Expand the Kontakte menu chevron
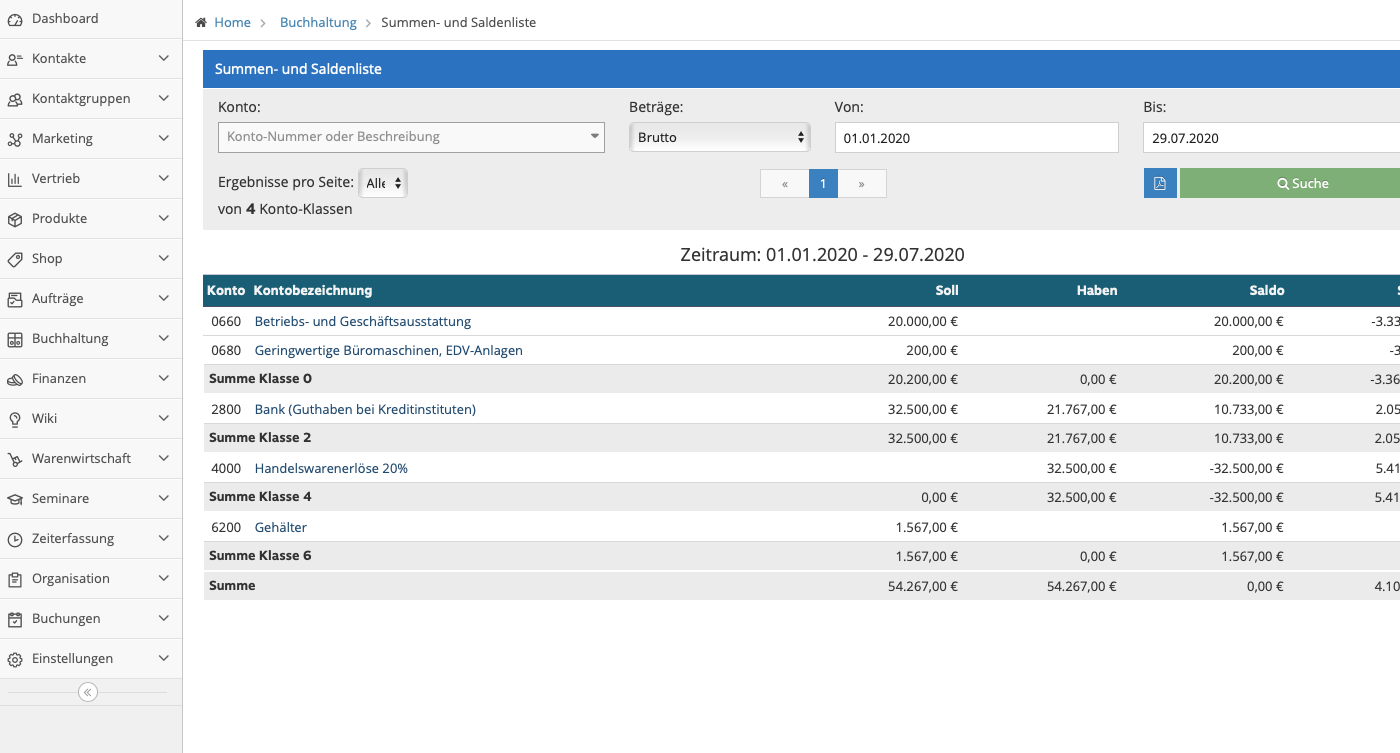Image resolution: width=1400 pixels, height=753 pixels. (164, 59)
